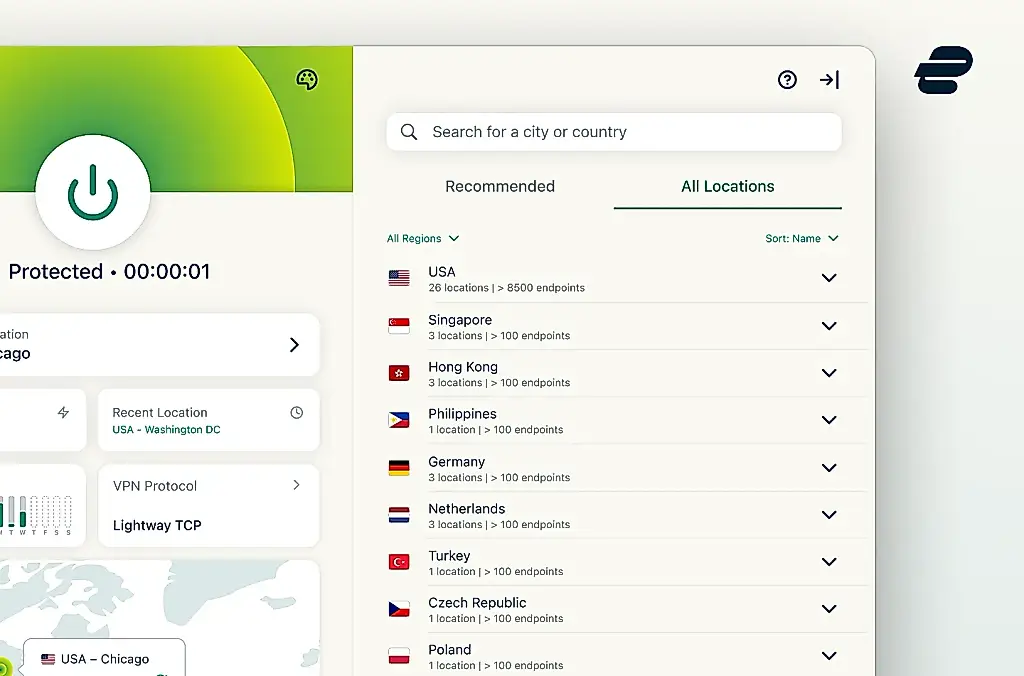Expand the Turkey locations list
Viewport: 1024px width, 676px height.
tap(829, 562)
